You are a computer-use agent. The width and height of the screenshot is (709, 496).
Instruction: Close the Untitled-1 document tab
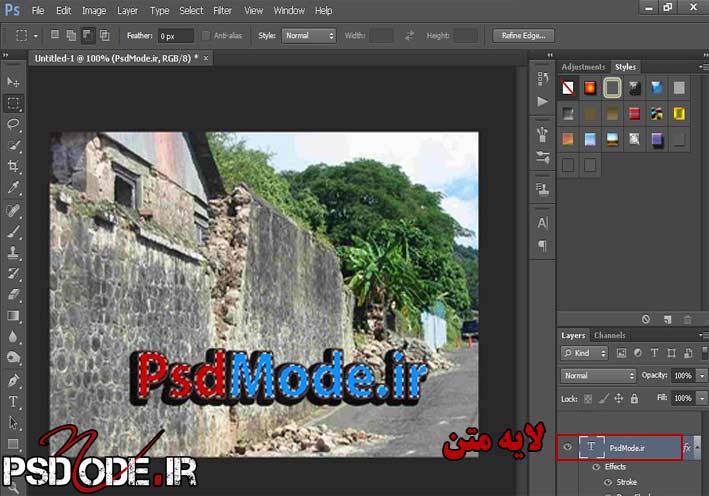click(206, 58)
